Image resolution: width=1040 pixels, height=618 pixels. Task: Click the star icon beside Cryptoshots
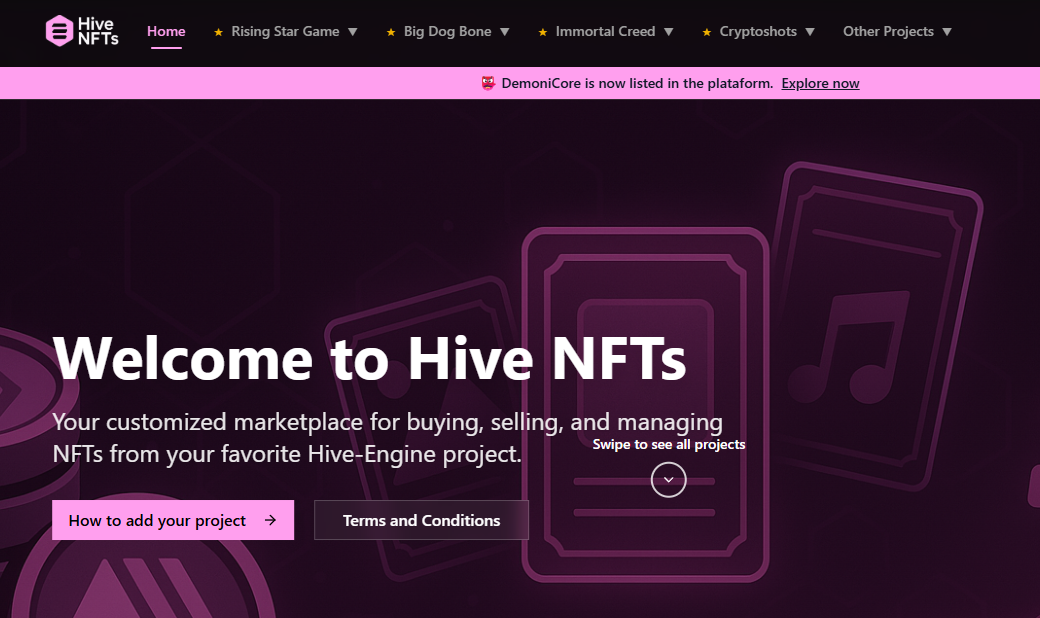pyautogui.click(x=707, y=32)
